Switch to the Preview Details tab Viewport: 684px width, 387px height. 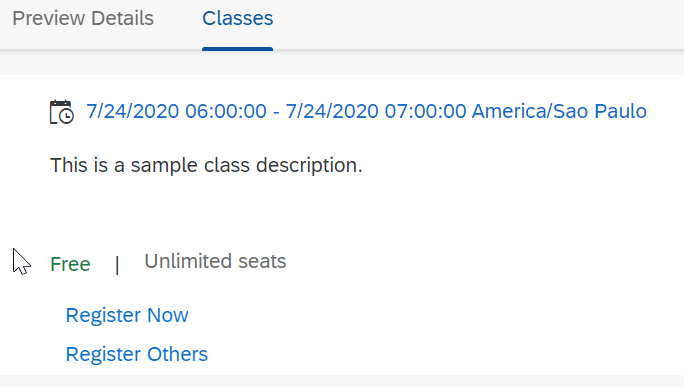(x=83, y=18)
